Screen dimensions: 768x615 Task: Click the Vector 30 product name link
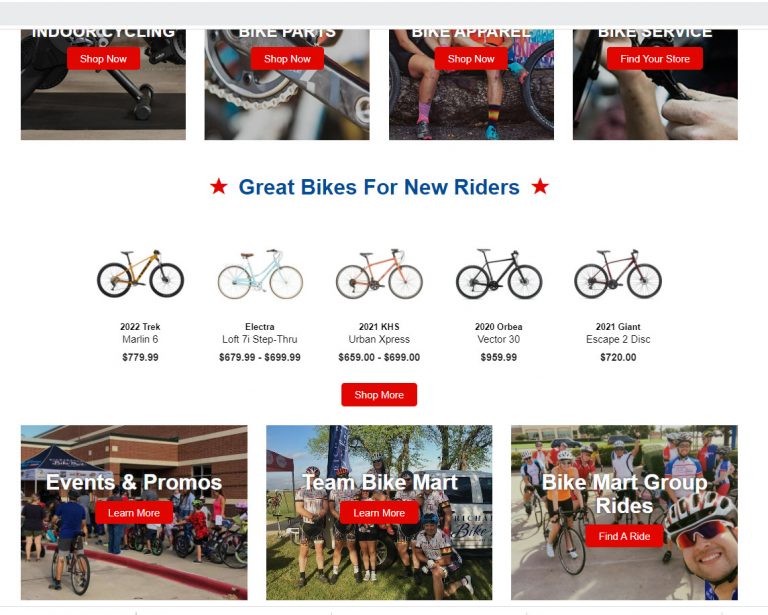pyautogui.click(x=499, y=339)
